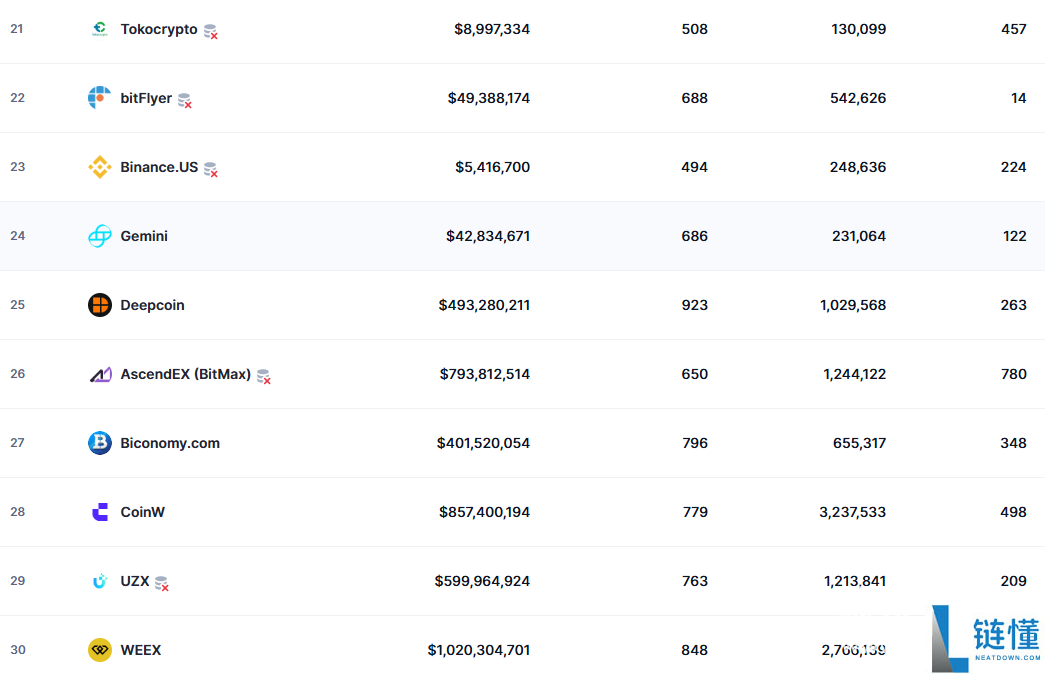Click Gemini volume $42,834,671

(x=488, y=236)
